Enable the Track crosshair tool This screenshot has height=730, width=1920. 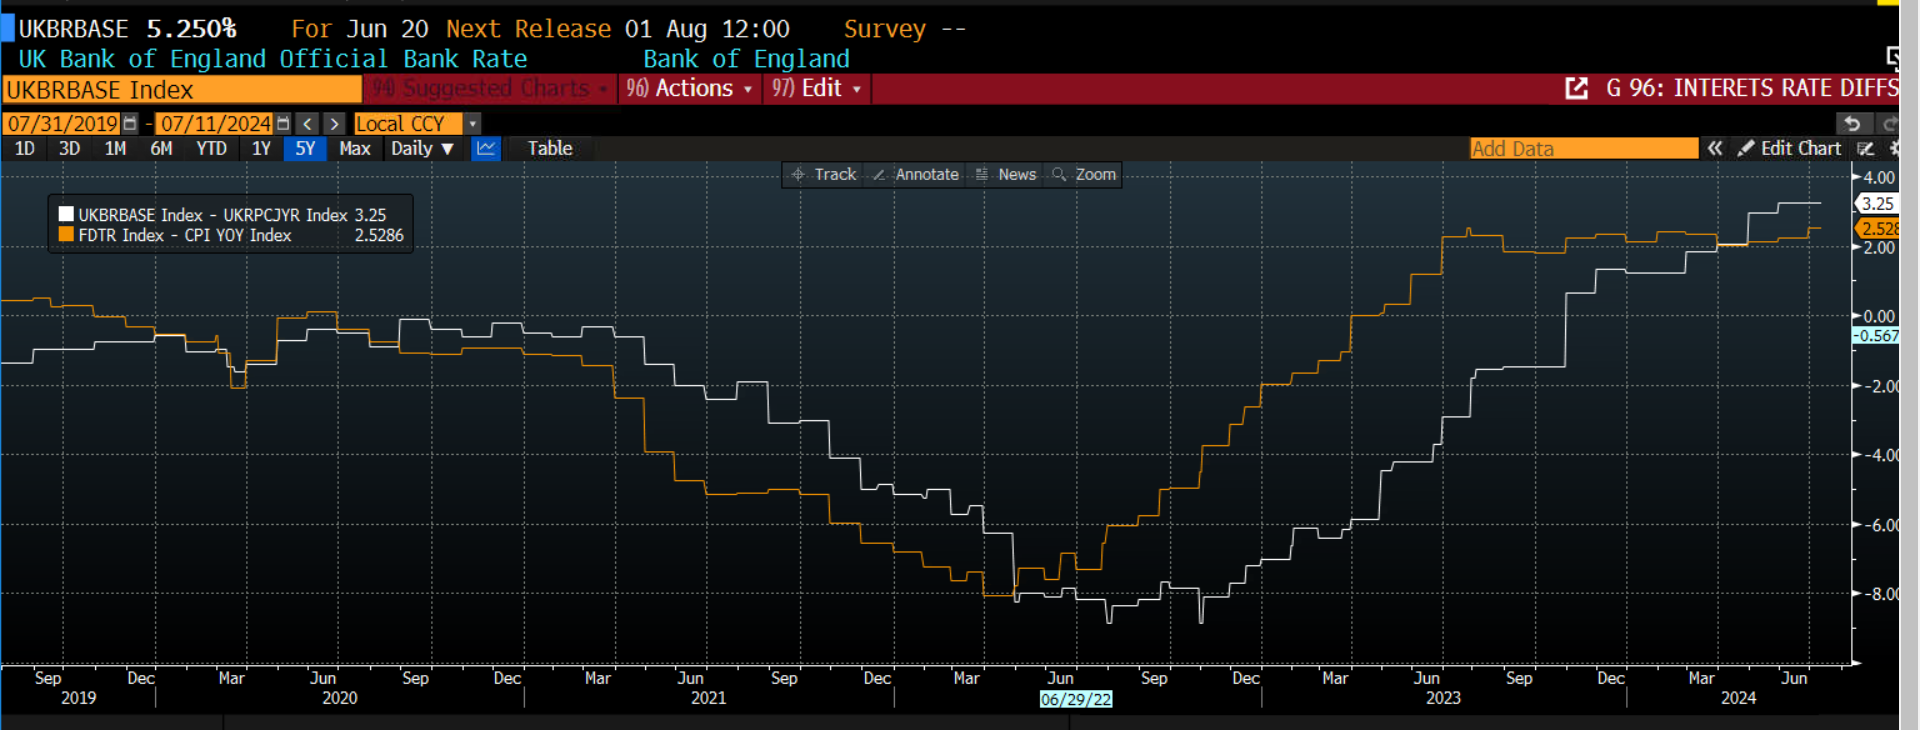click(824, 175)
